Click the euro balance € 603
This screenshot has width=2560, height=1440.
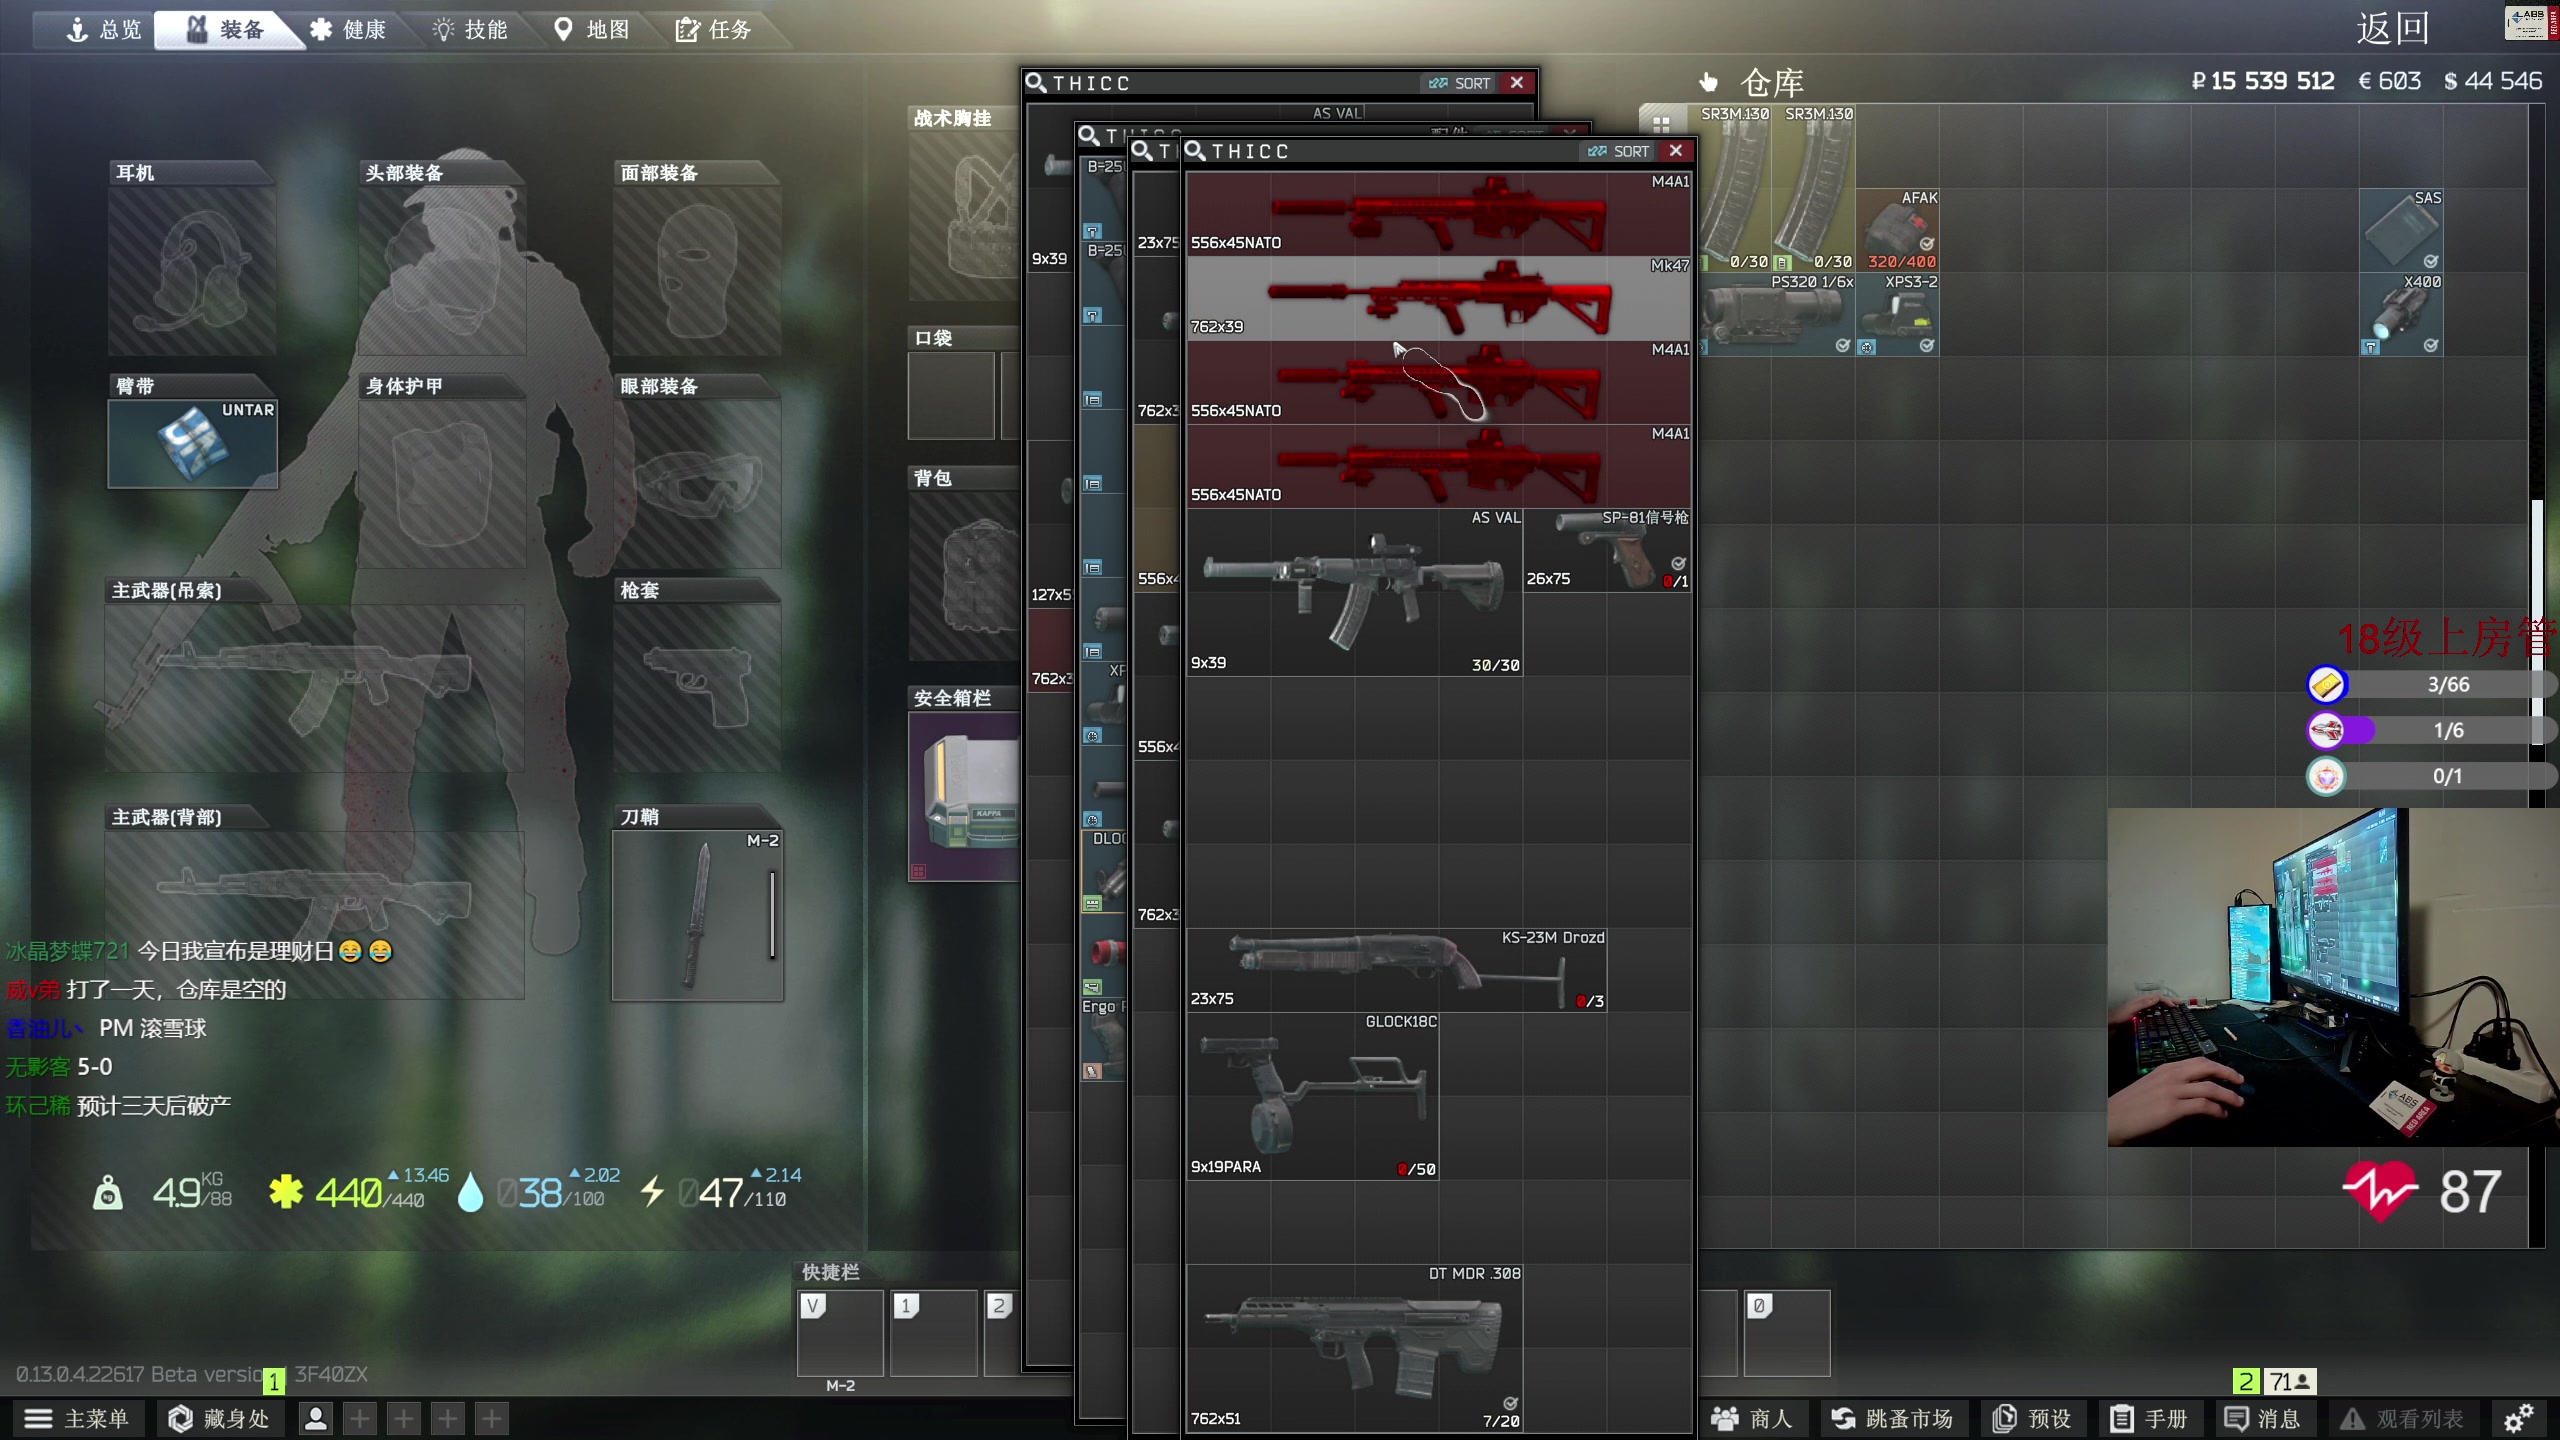click(x=2389, y=81)
